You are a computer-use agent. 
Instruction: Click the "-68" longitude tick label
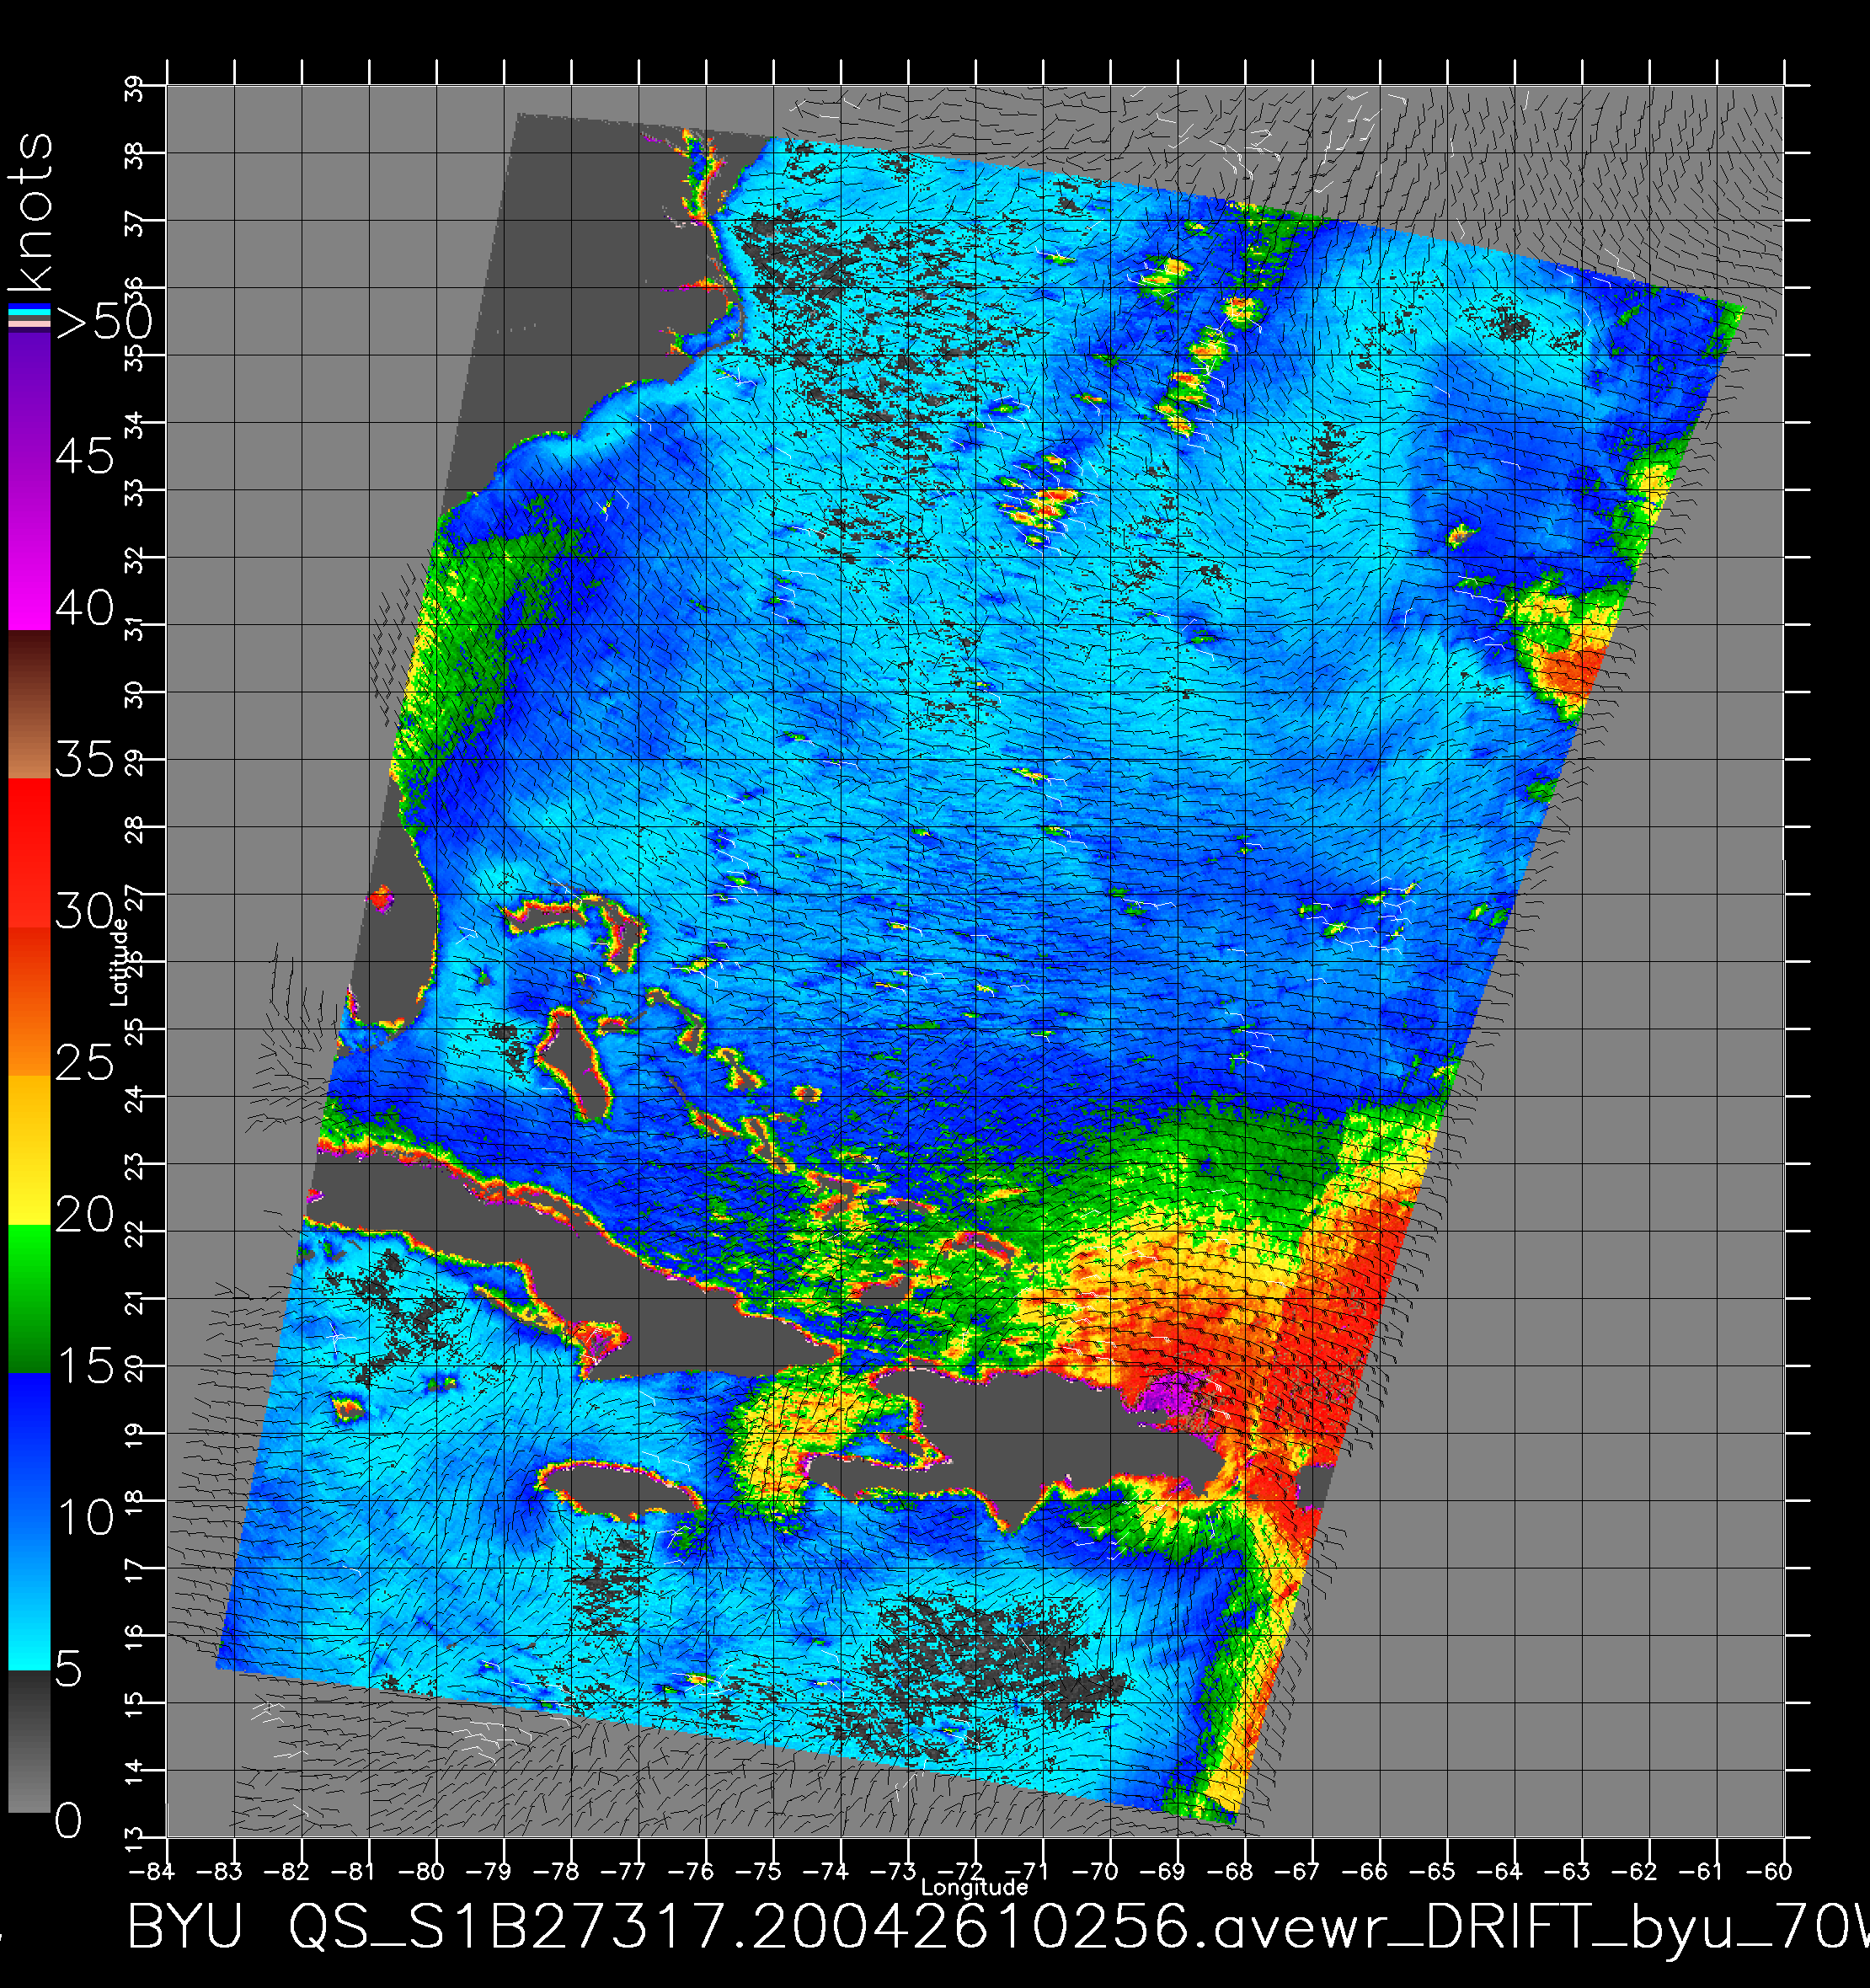1230,1871
